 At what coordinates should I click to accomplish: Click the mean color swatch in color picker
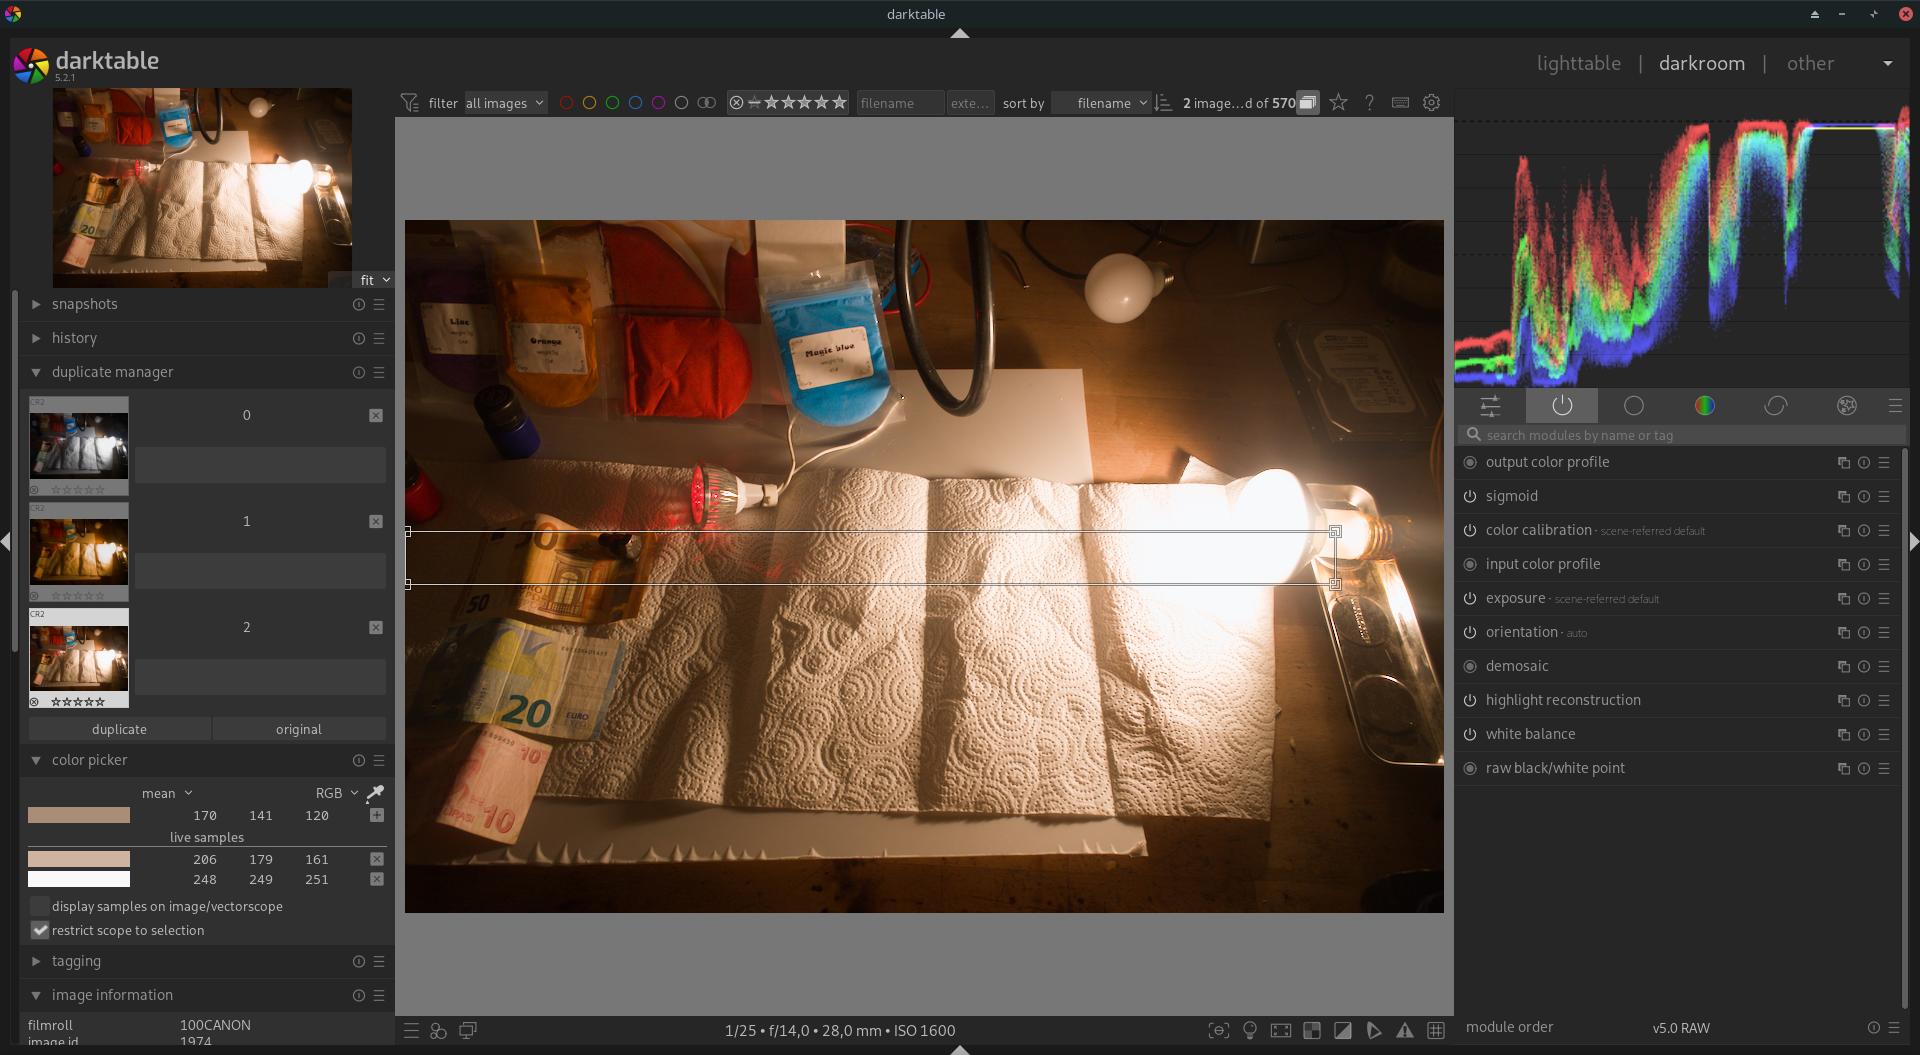(79, 816)
